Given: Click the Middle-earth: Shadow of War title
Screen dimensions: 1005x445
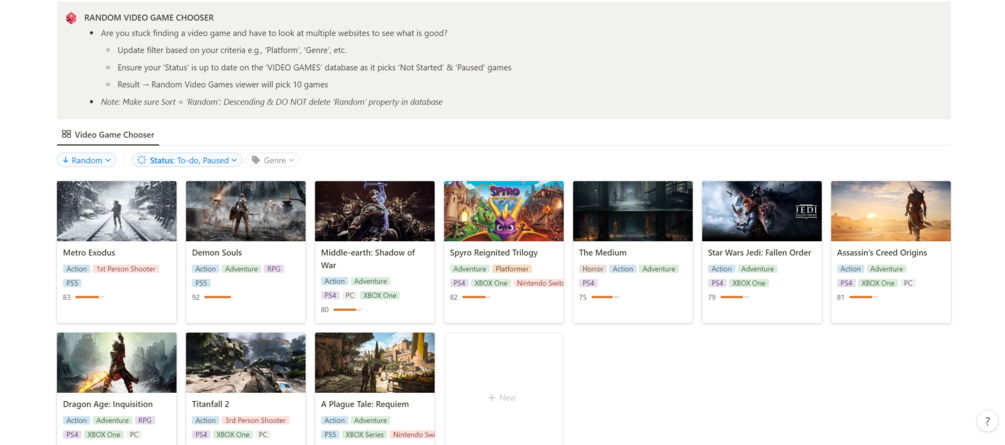Looking at the screenshot, I should pyautogui.click(x=368, y=258).
